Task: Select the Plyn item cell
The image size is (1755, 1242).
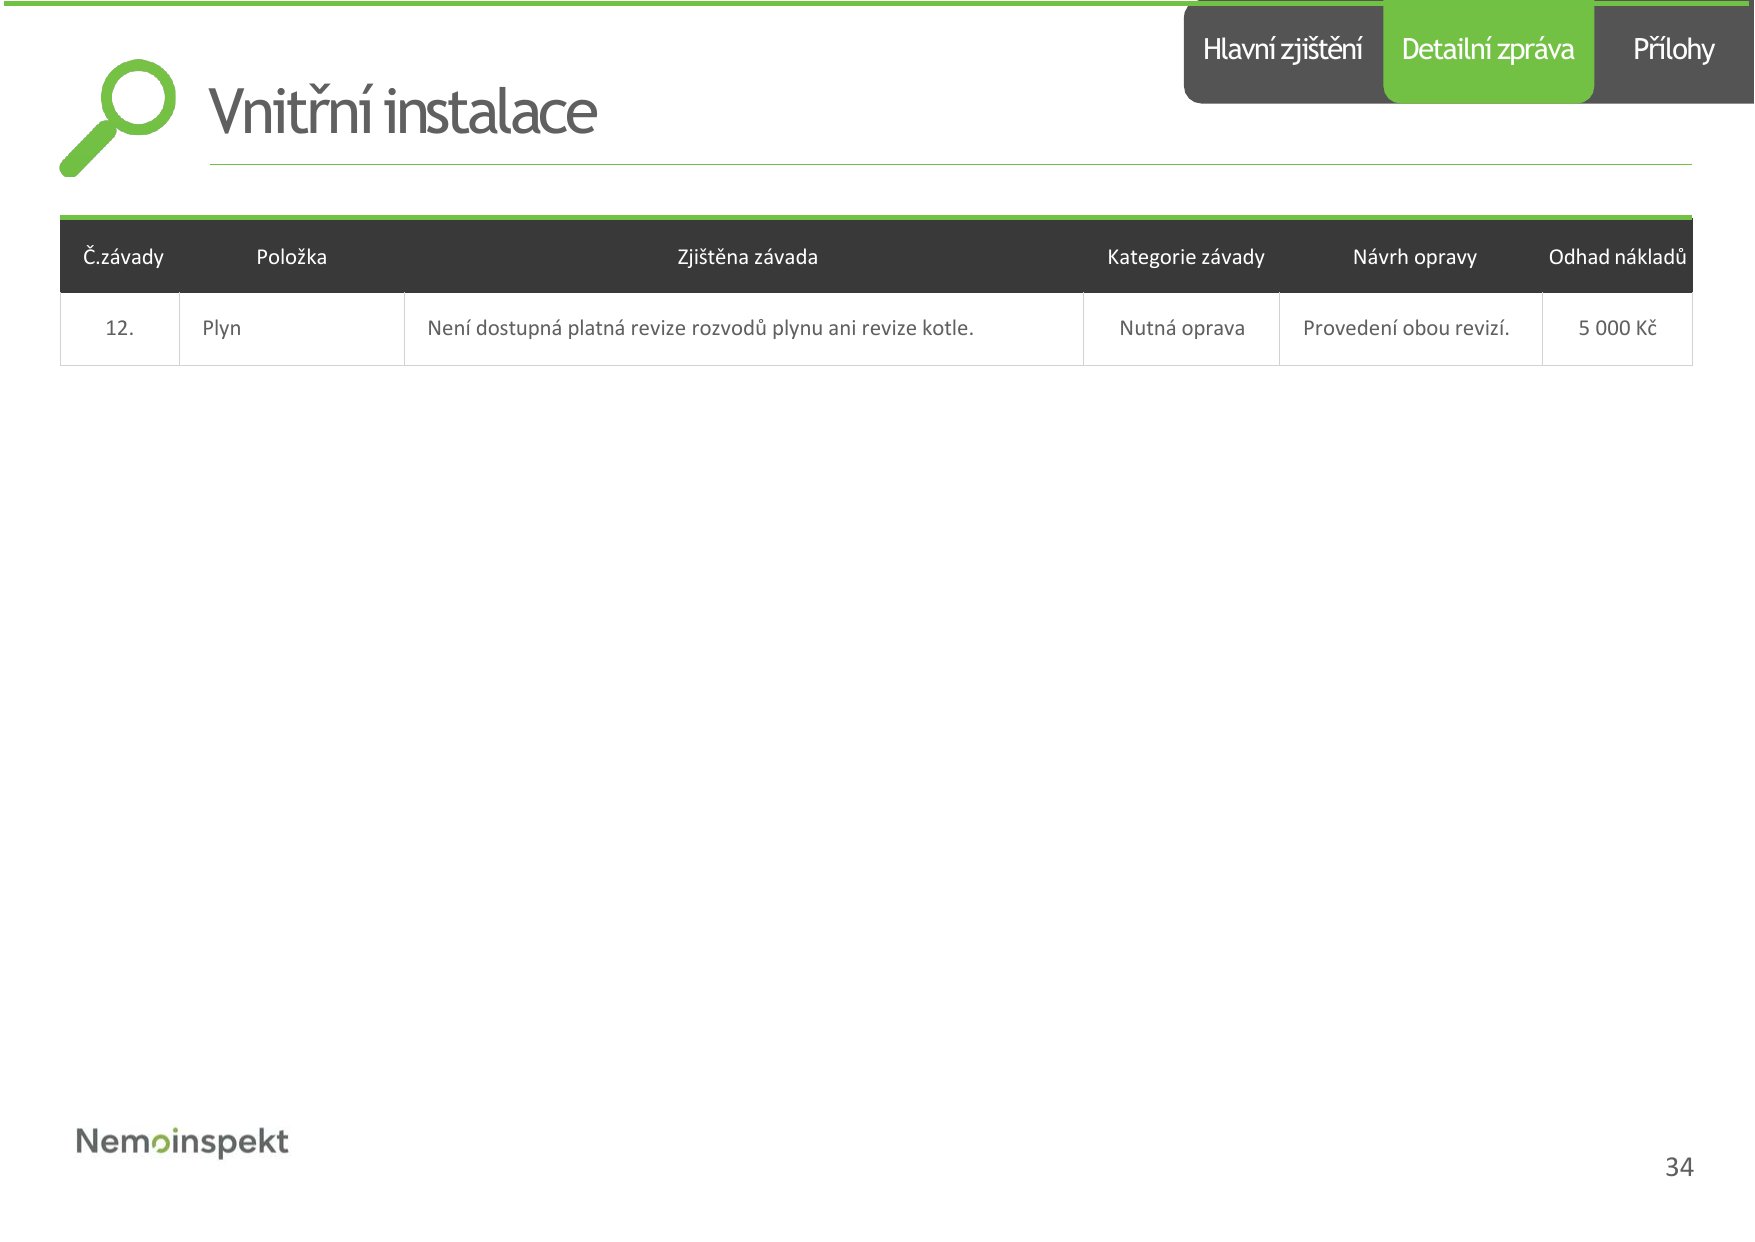Action: (292, 329)
